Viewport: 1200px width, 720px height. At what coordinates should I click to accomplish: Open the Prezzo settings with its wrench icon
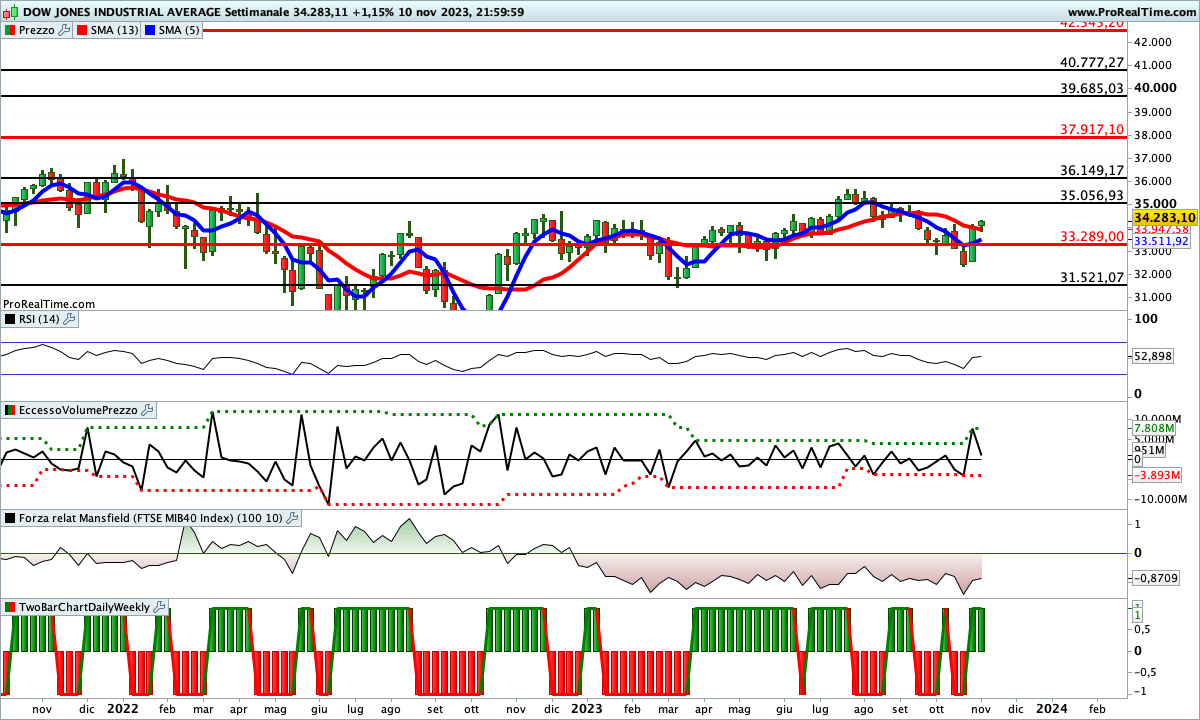[x=63, y=29]
